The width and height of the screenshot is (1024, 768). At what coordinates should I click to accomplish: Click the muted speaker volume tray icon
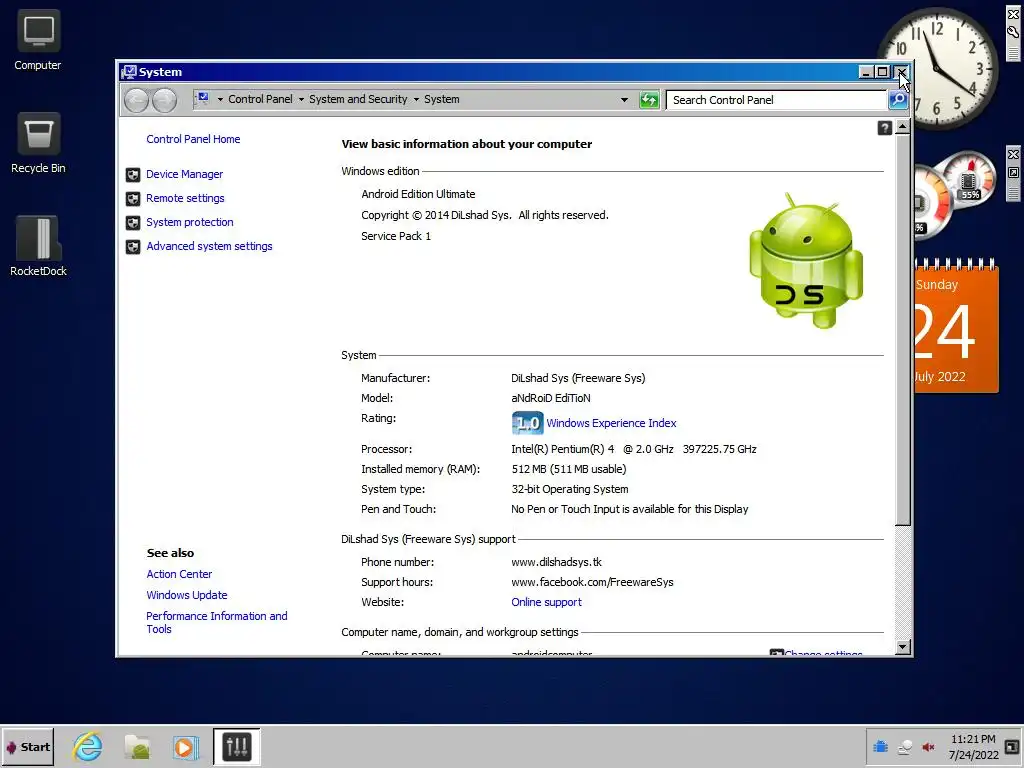coord(928,747)
